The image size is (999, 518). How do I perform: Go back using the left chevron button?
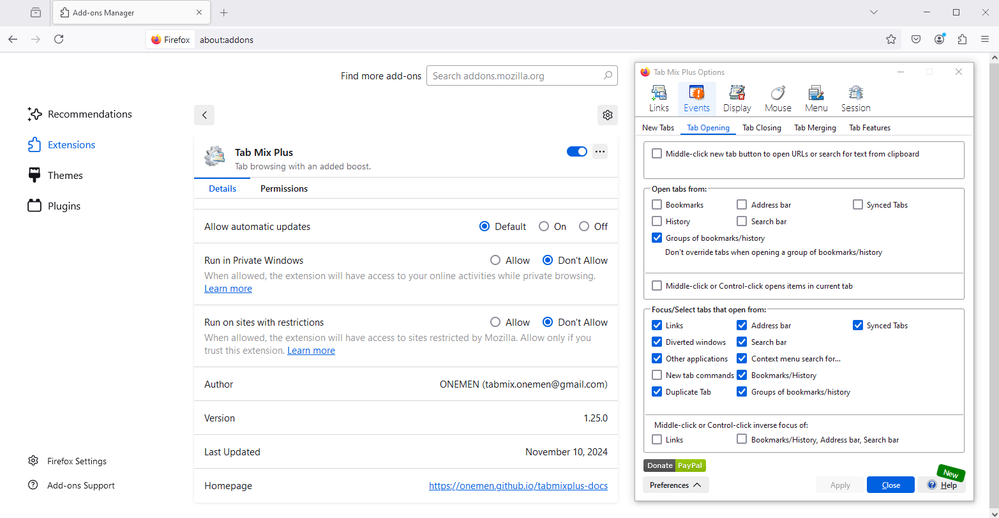click(x=204, y=115)
